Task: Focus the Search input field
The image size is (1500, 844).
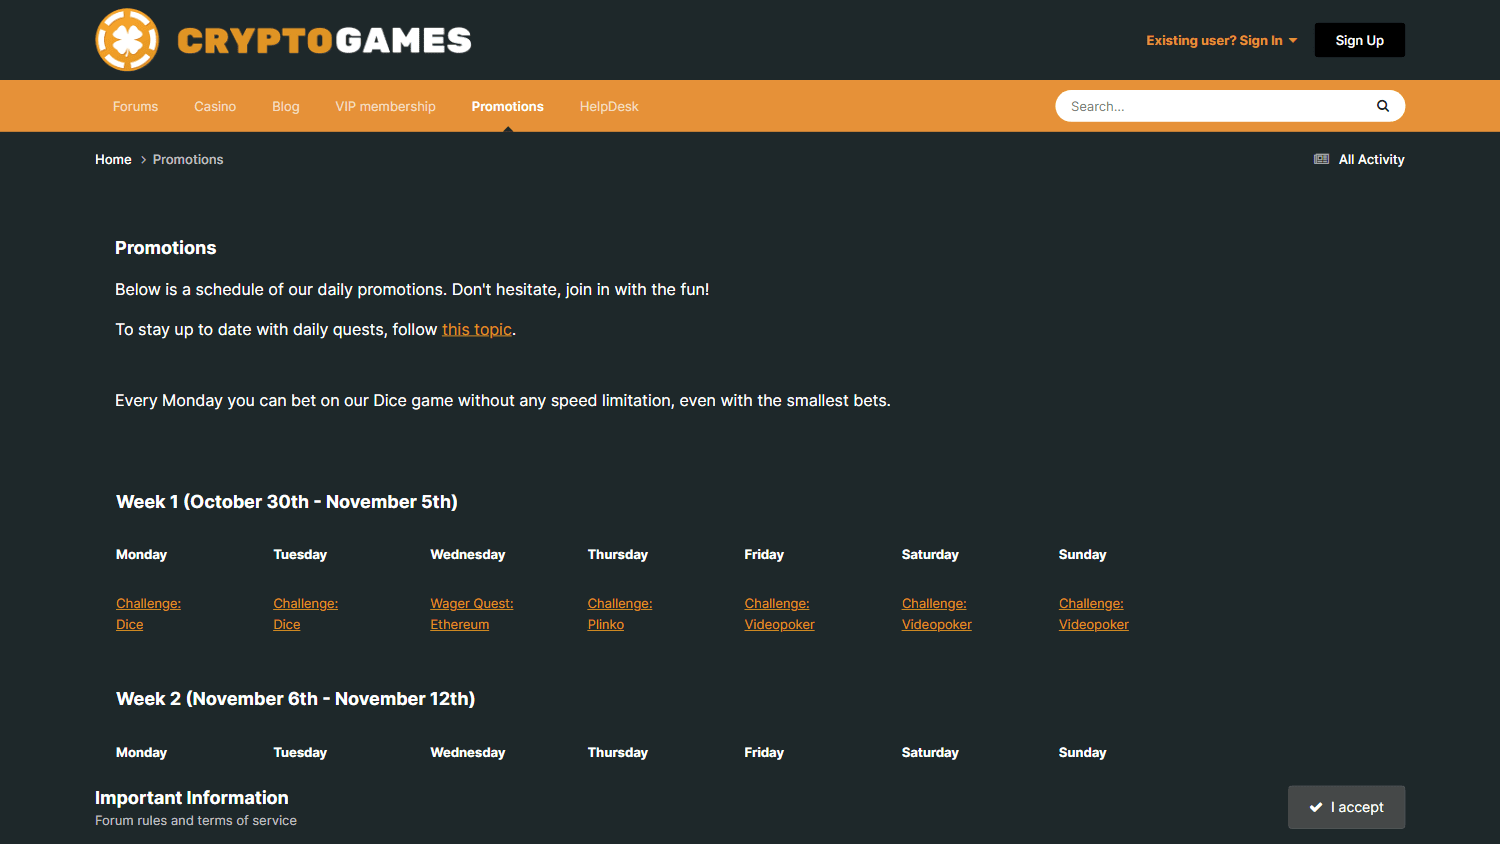Action: click(1215, 106)
